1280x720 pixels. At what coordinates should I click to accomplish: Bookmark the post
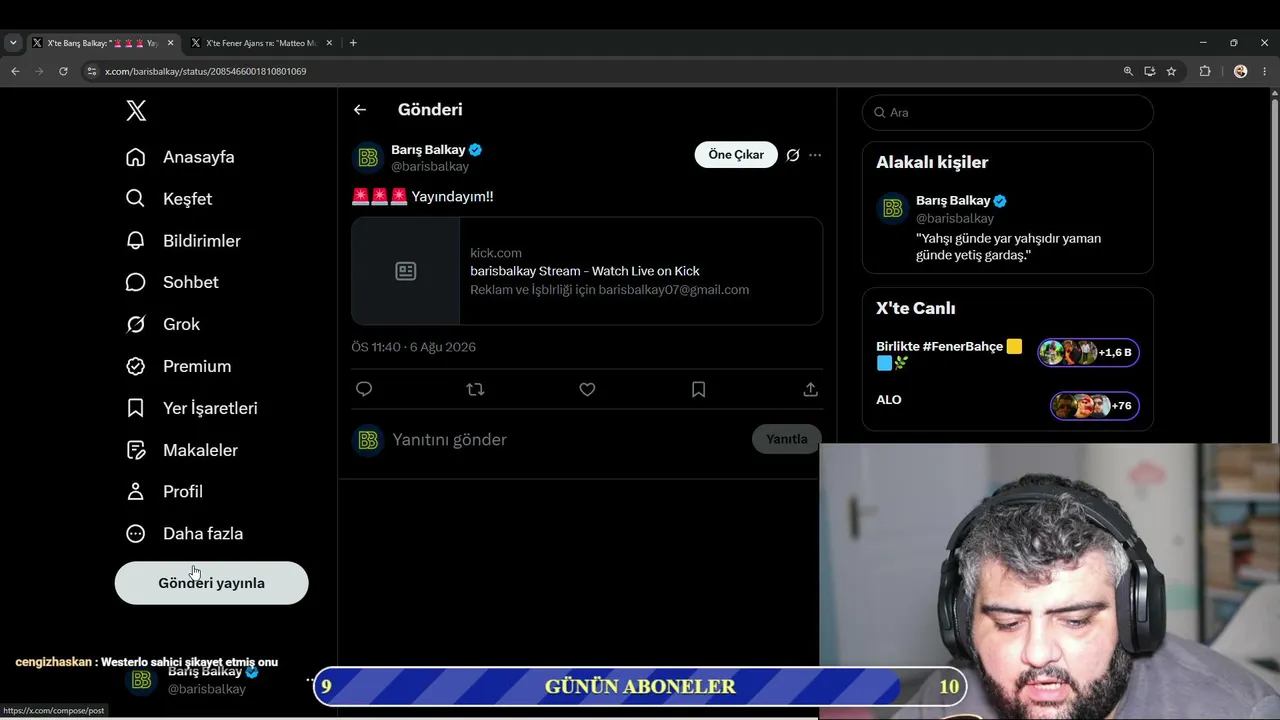(699, 389)
